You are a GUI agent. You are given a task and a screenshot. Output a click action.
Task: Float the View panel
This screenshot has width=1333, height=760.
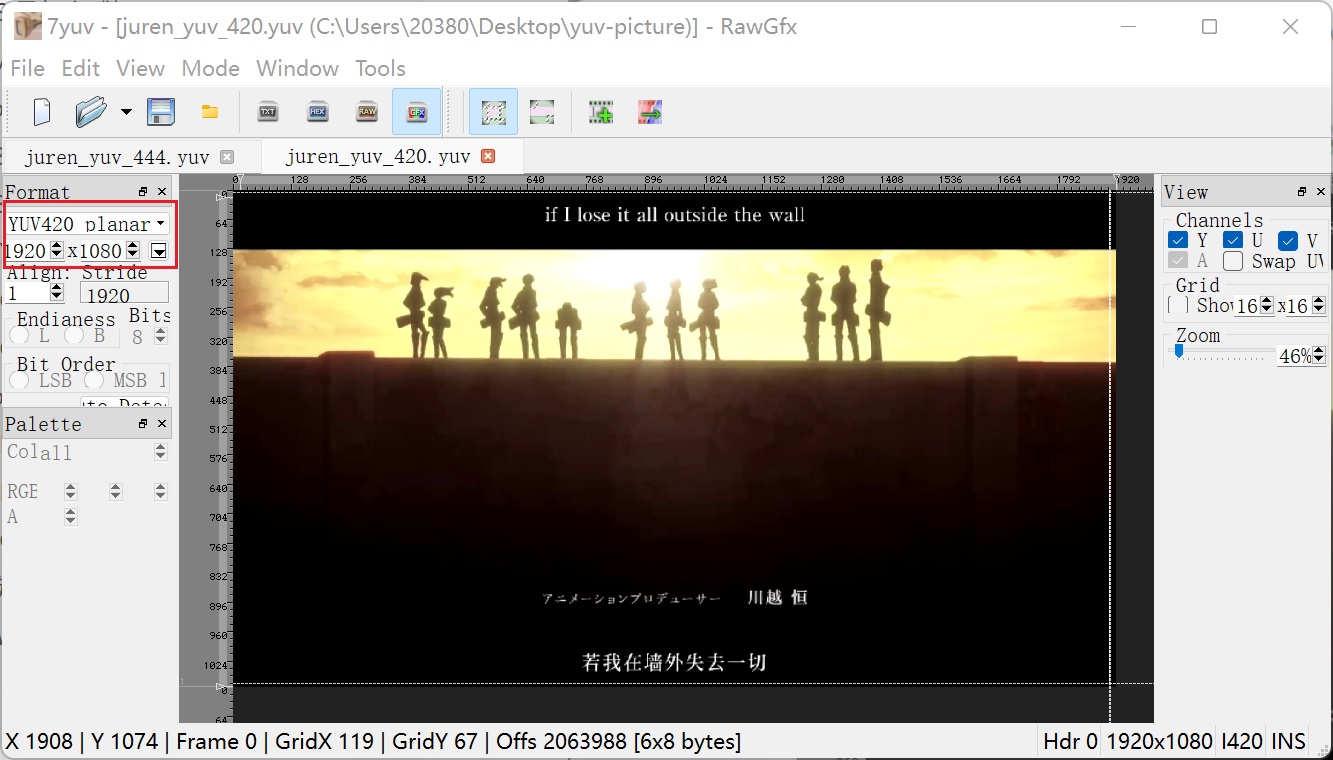1301,191
